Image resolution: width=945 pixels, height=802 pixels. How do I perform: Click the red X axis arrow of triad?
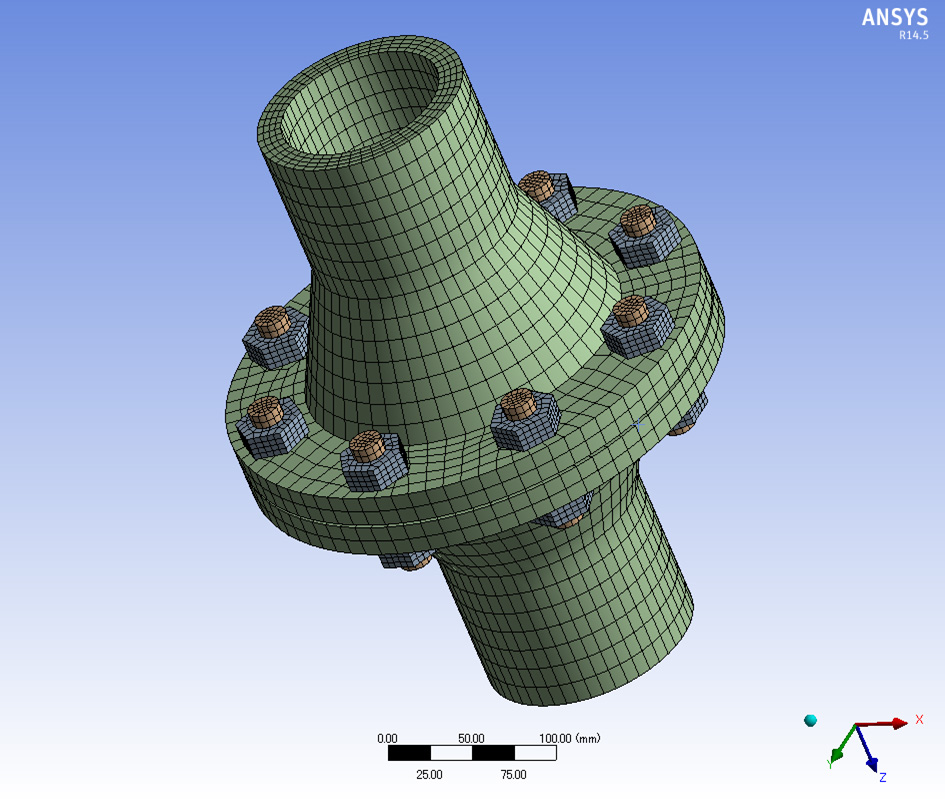[884, 723]
